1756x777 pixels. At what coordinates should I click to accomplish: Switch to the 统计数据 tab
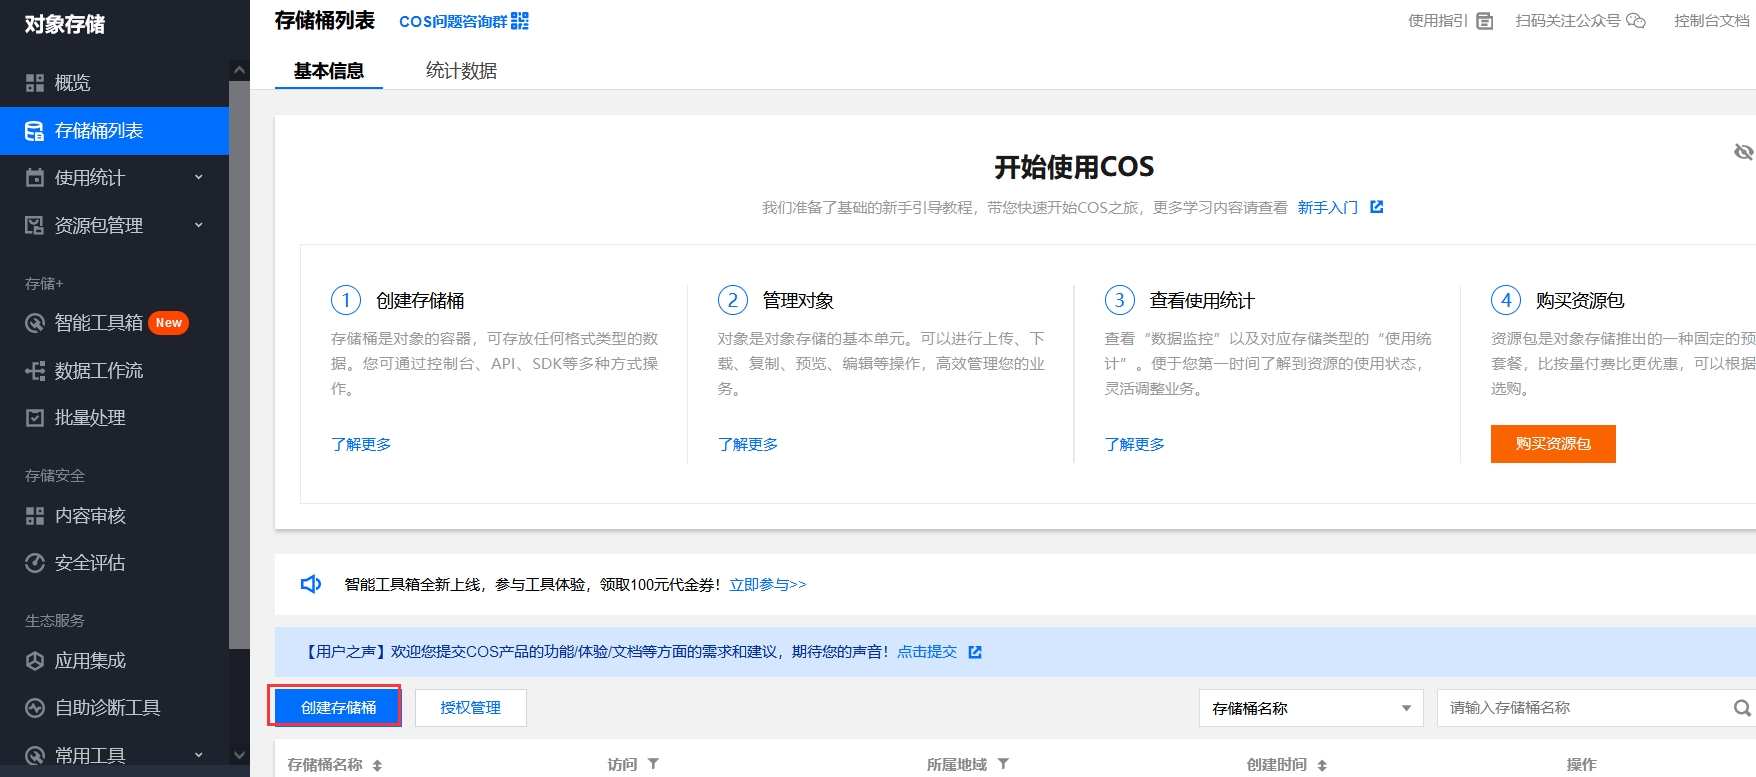coord(461,71)
